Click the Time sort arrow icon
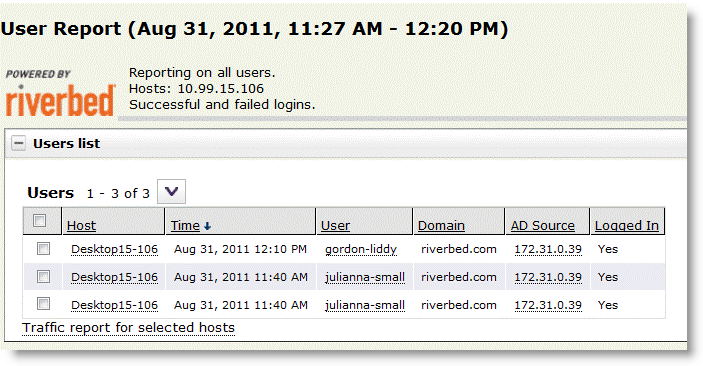703x366 pixels. tap(207, 227)
